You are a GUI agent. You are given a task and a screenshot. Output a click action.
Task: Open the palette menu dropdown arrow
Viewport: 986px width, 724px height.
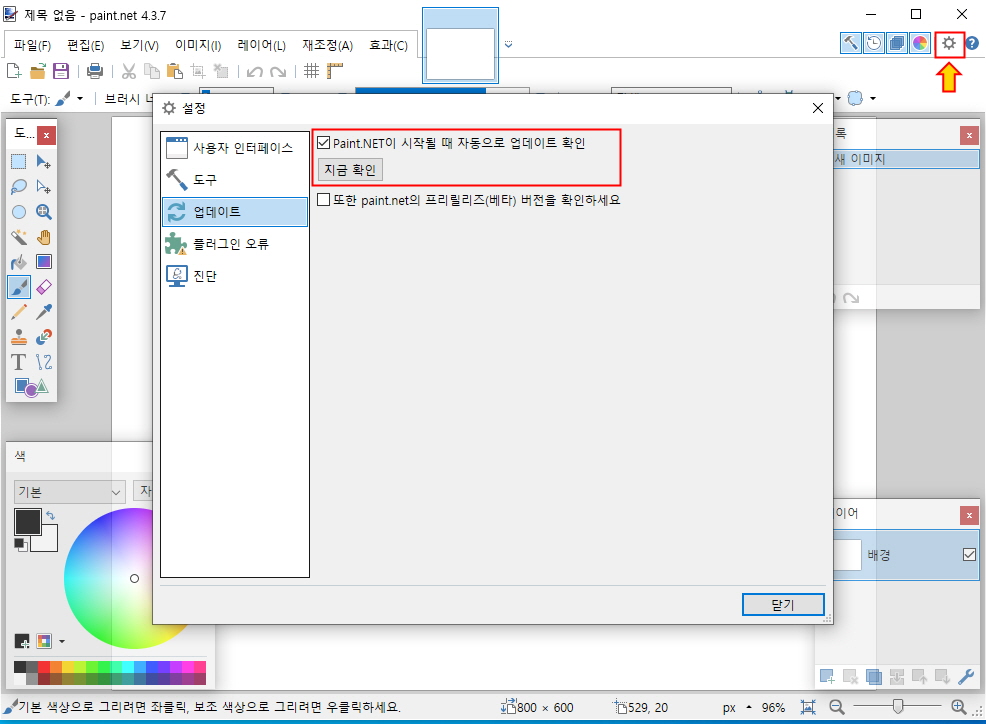tap(62, 642)
